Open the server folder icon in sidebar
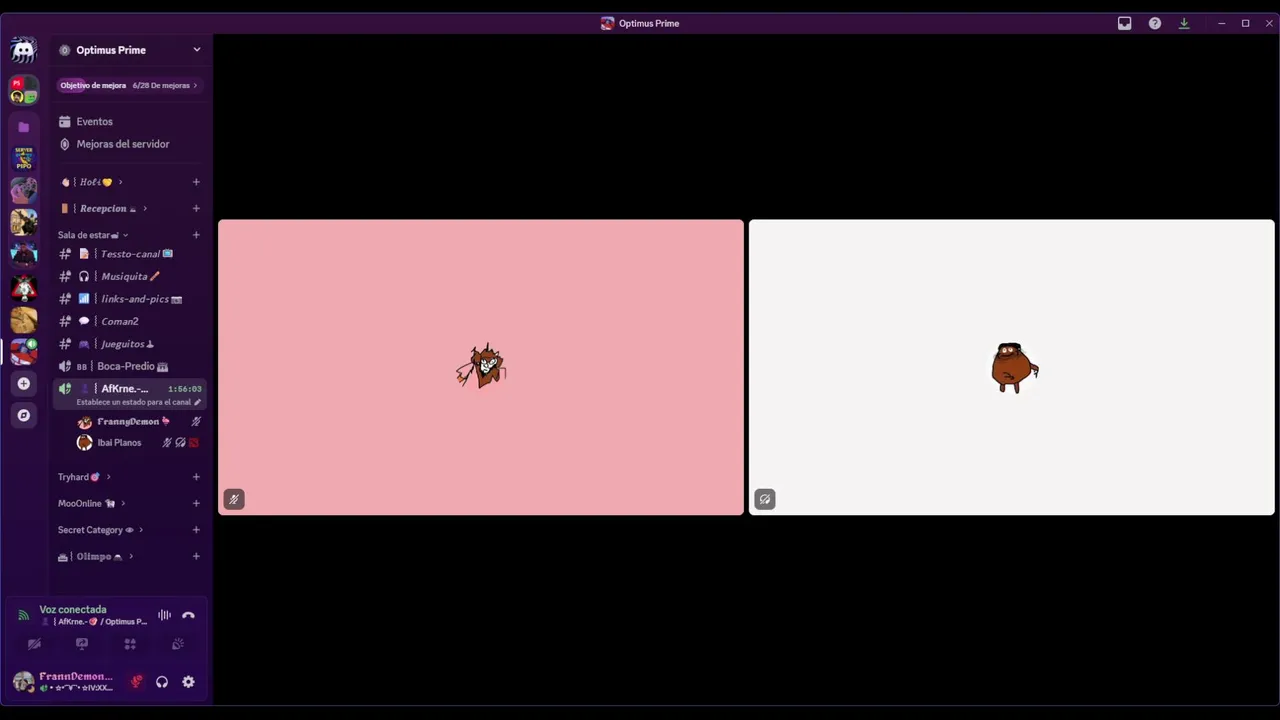This screenshot has height=720, width=1280. (x=24, y=127)
